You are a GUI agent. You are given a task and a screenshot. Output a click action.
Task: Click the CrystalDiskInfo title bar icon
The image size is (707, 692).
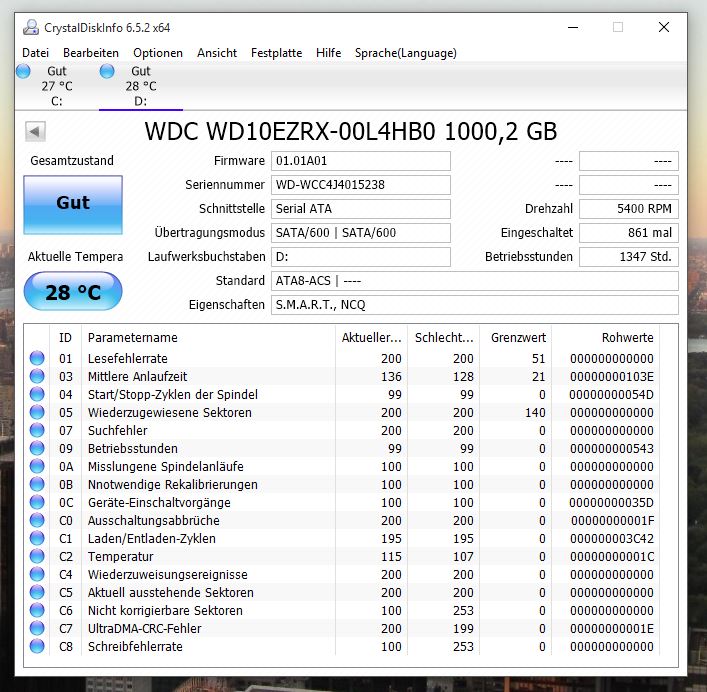31,27
